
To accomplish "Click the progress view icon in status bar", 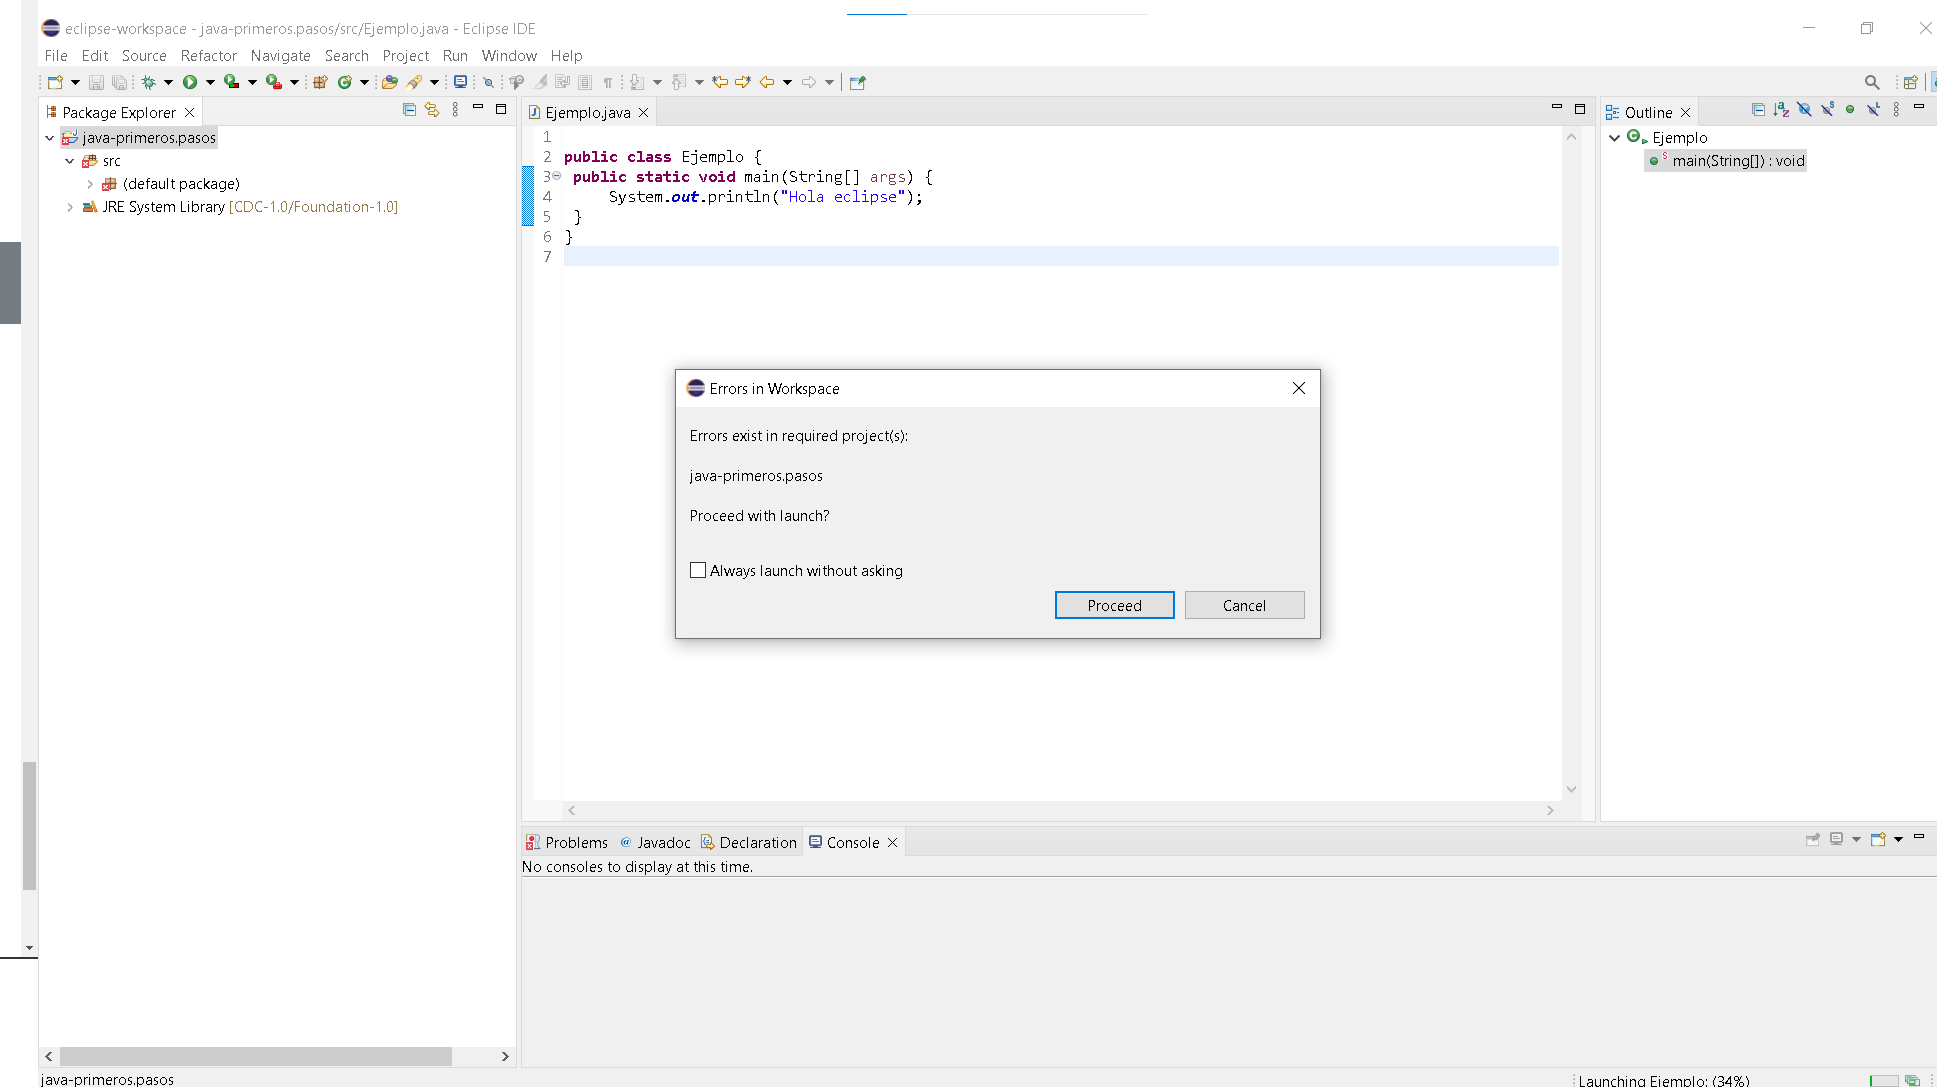I will tap(1912, 1080).
